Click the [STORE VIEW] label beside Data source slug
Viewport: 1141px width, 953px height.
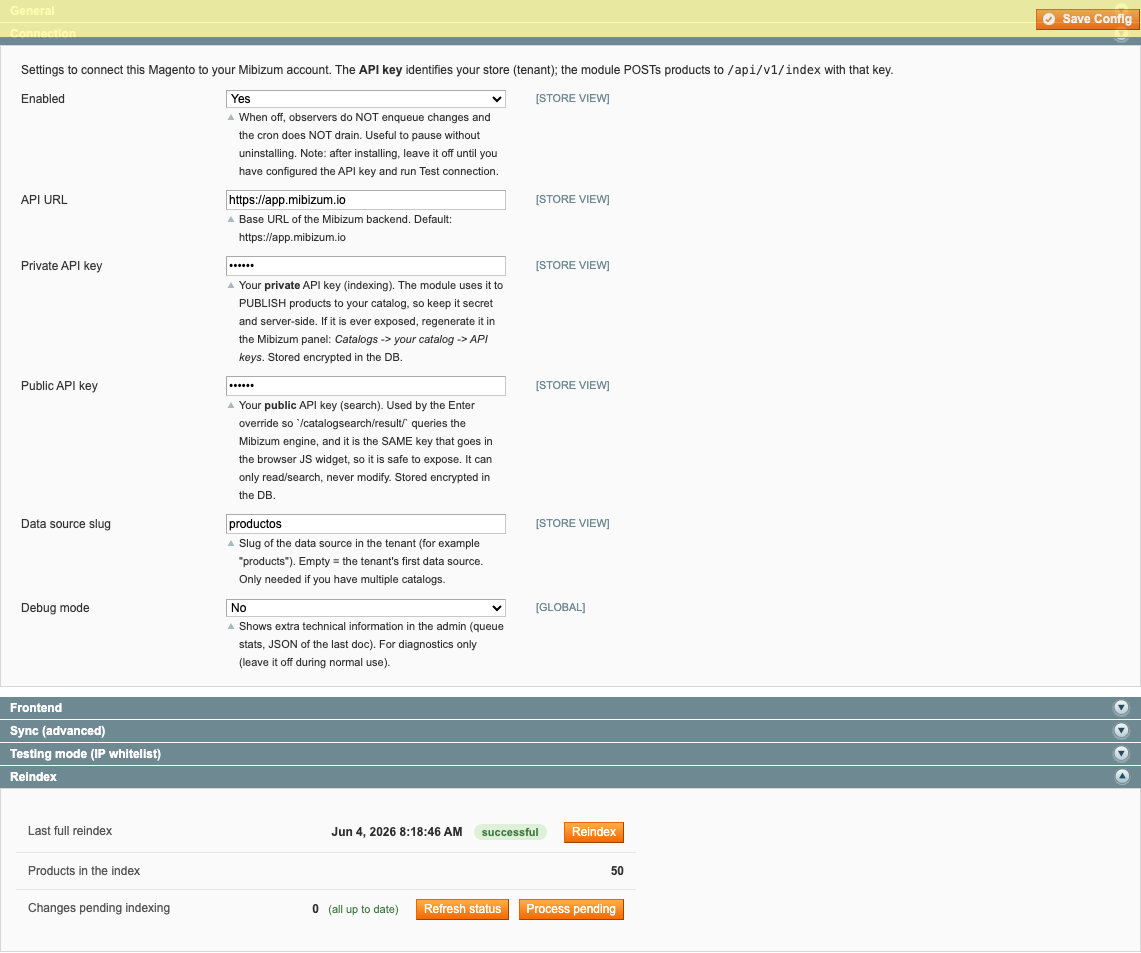(x=573, y=524)
